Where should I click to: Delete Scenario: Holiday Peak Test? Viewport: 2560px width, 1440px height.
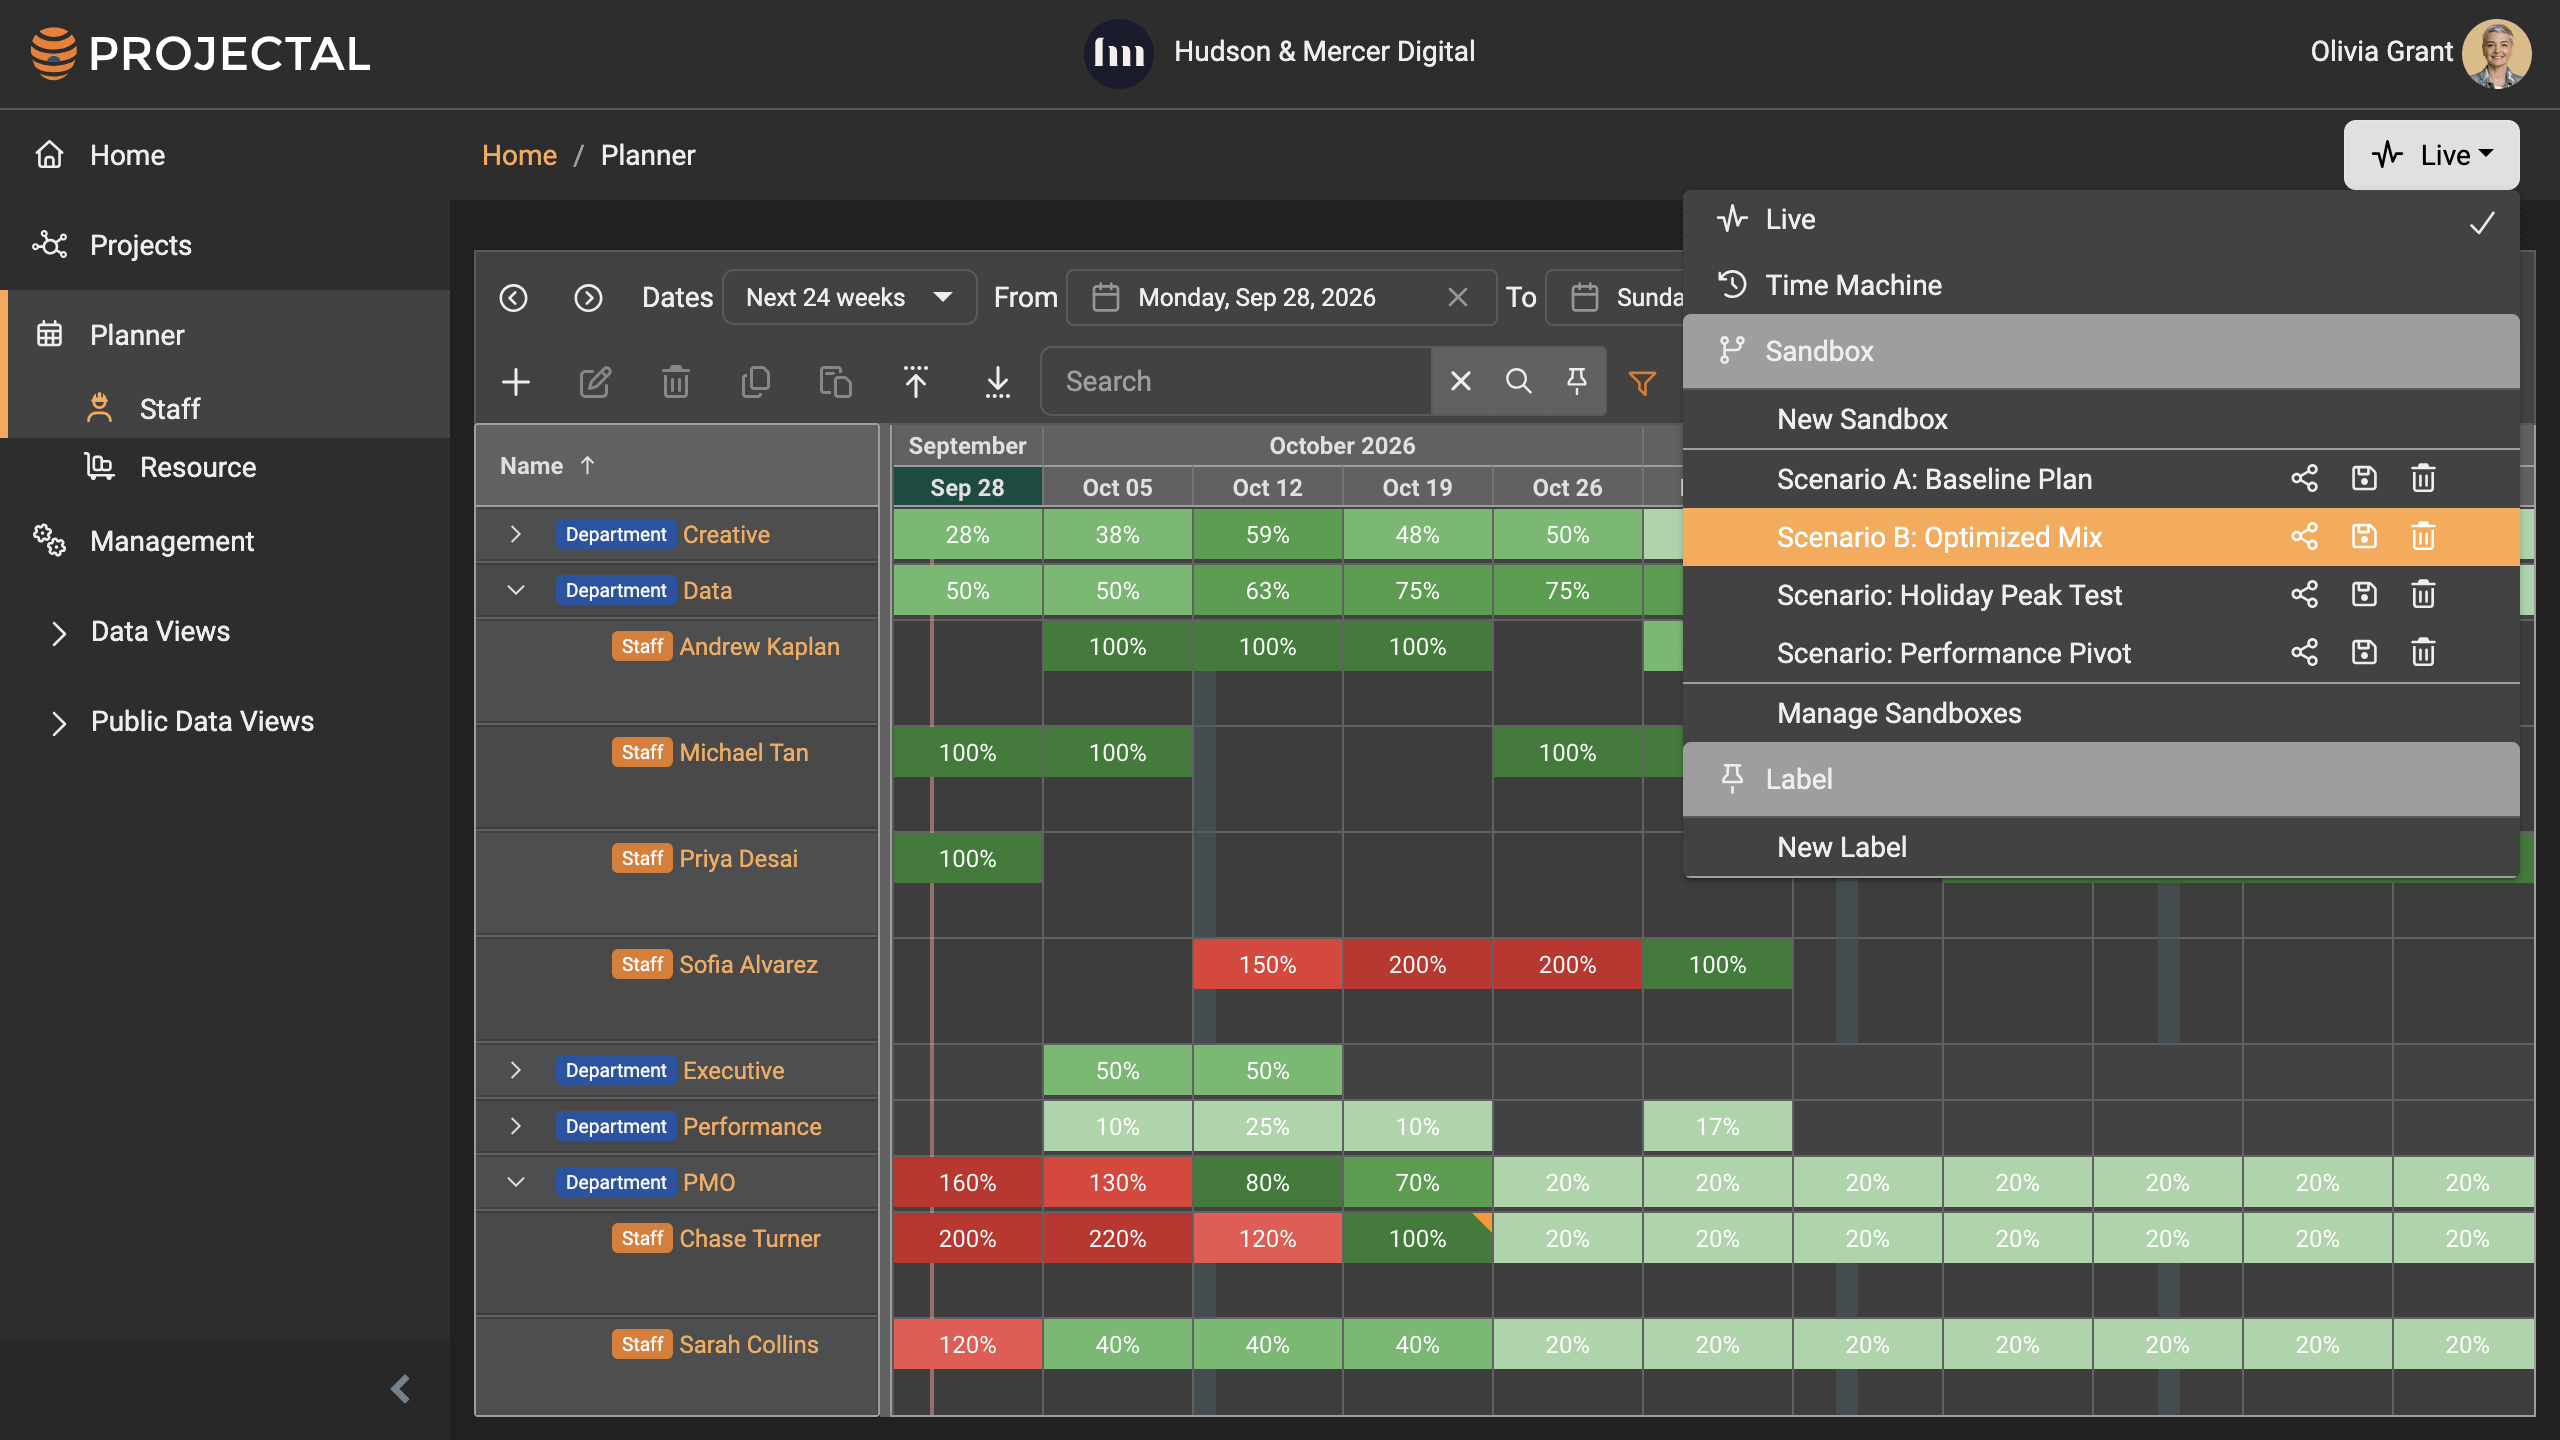[x=2423, y=595]
